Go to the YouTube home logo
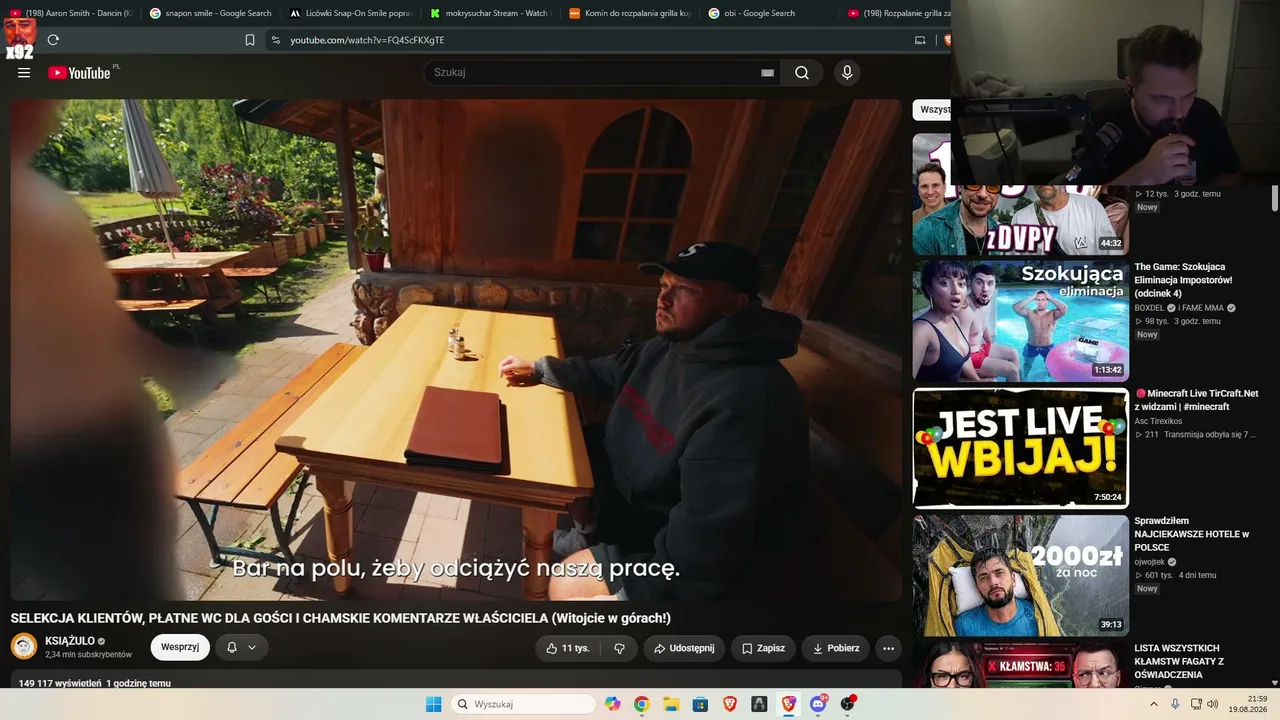Viewport: 1280px width, 720px height. click(79, 72)
